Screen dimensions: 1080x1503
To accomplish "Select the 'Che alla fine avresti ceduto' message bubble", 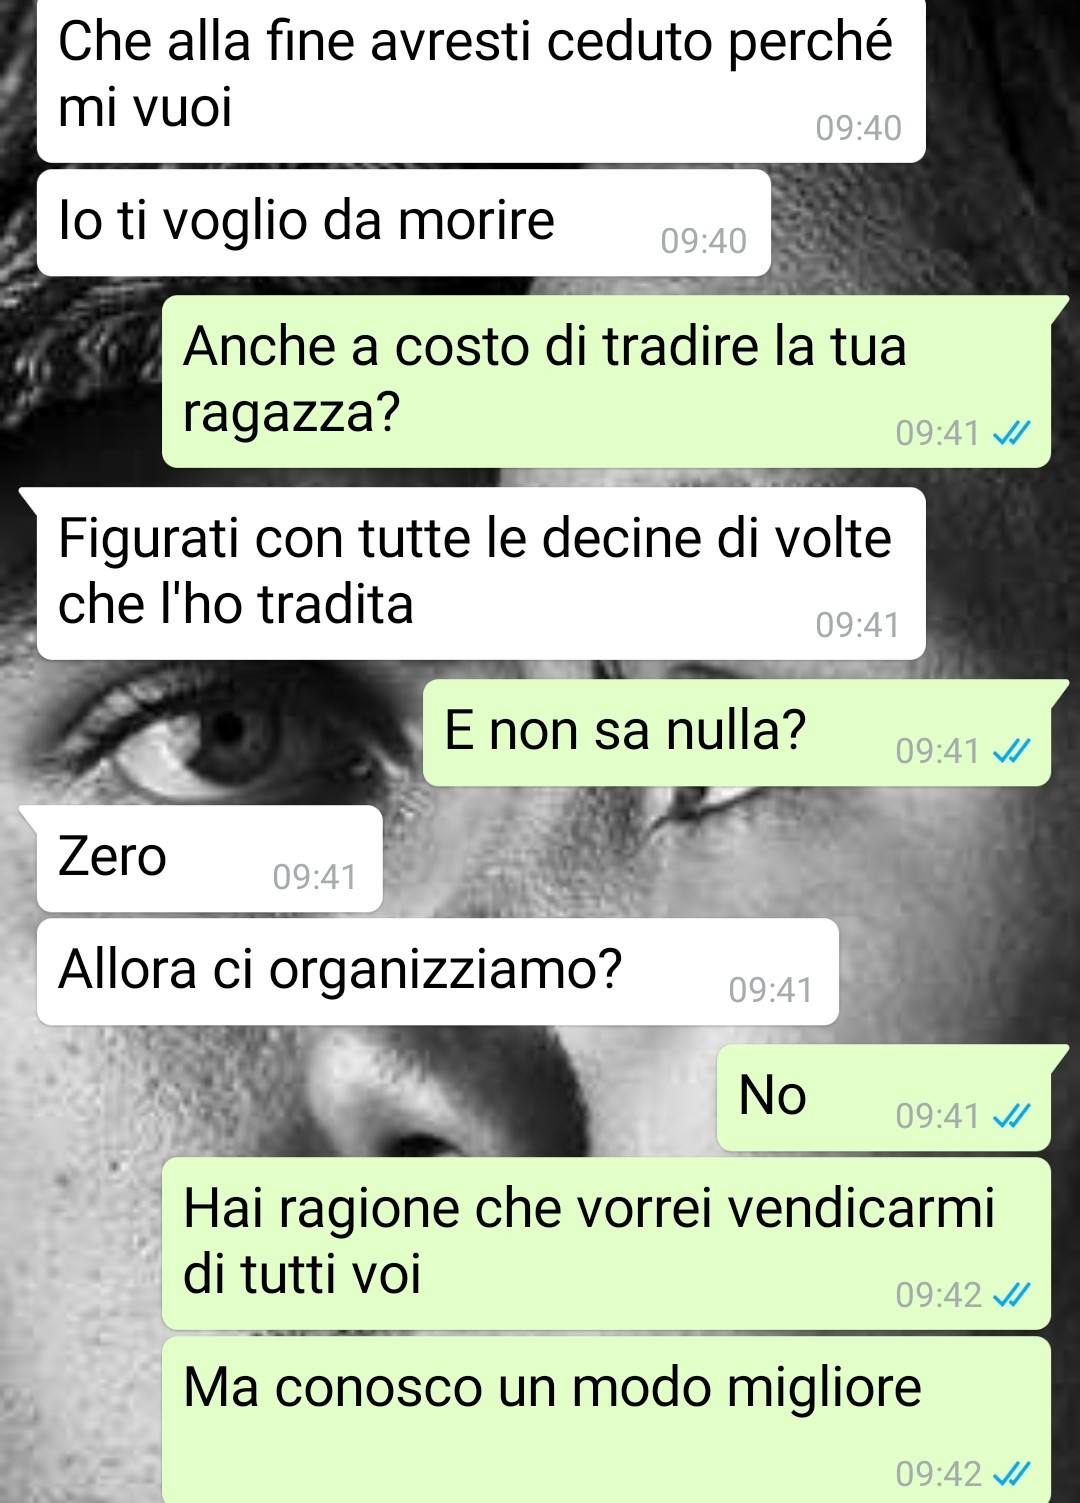I will point(481,80).
